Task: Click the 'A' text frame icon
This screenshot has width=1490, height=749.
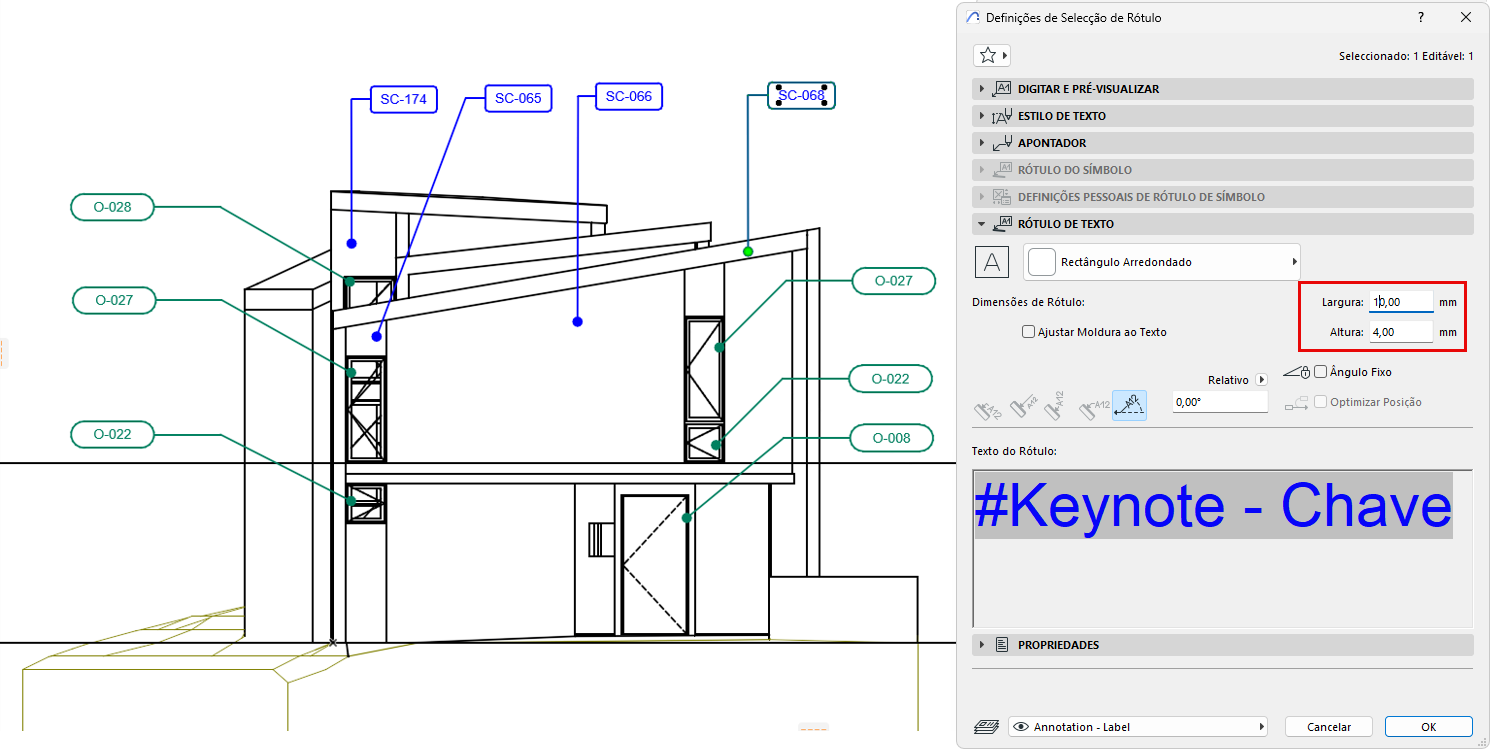Action: click(992, 262)
